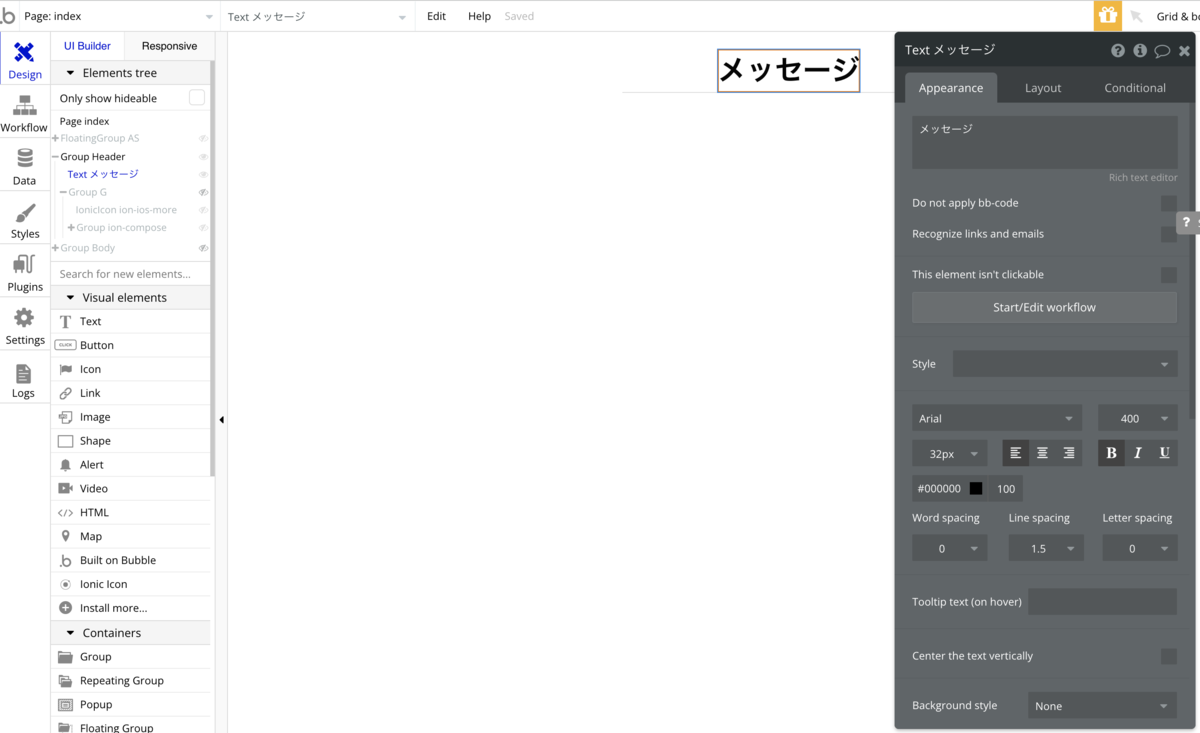The height and width of the screenshot is (733, 1200).
Task: Open the Styles brush icon
Action: [x=25, y=212]
